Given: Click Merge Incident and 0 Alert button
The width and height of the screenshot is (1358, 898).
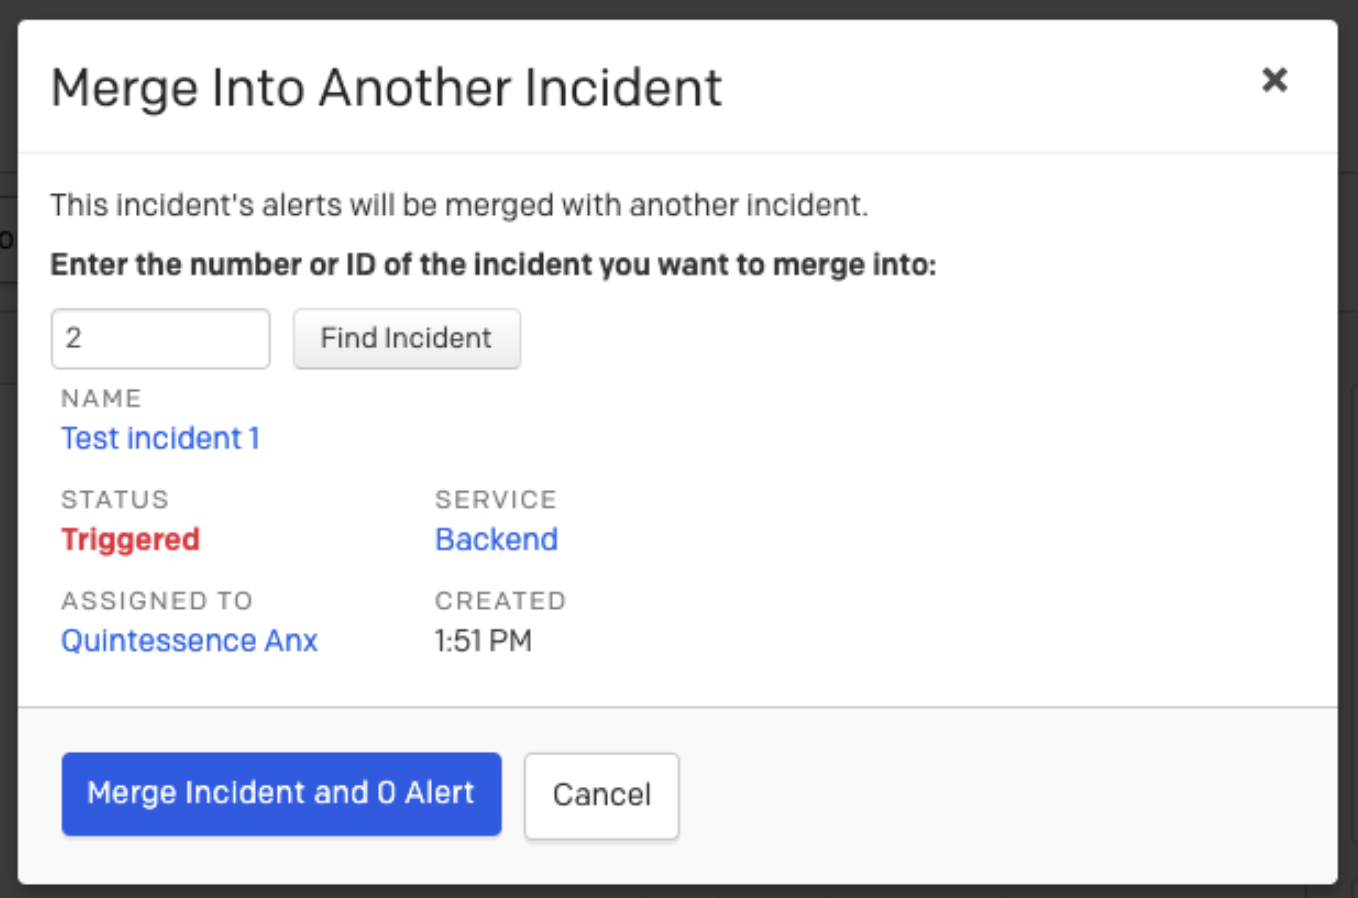Looking at the screenshot, I should pos(281,793).
